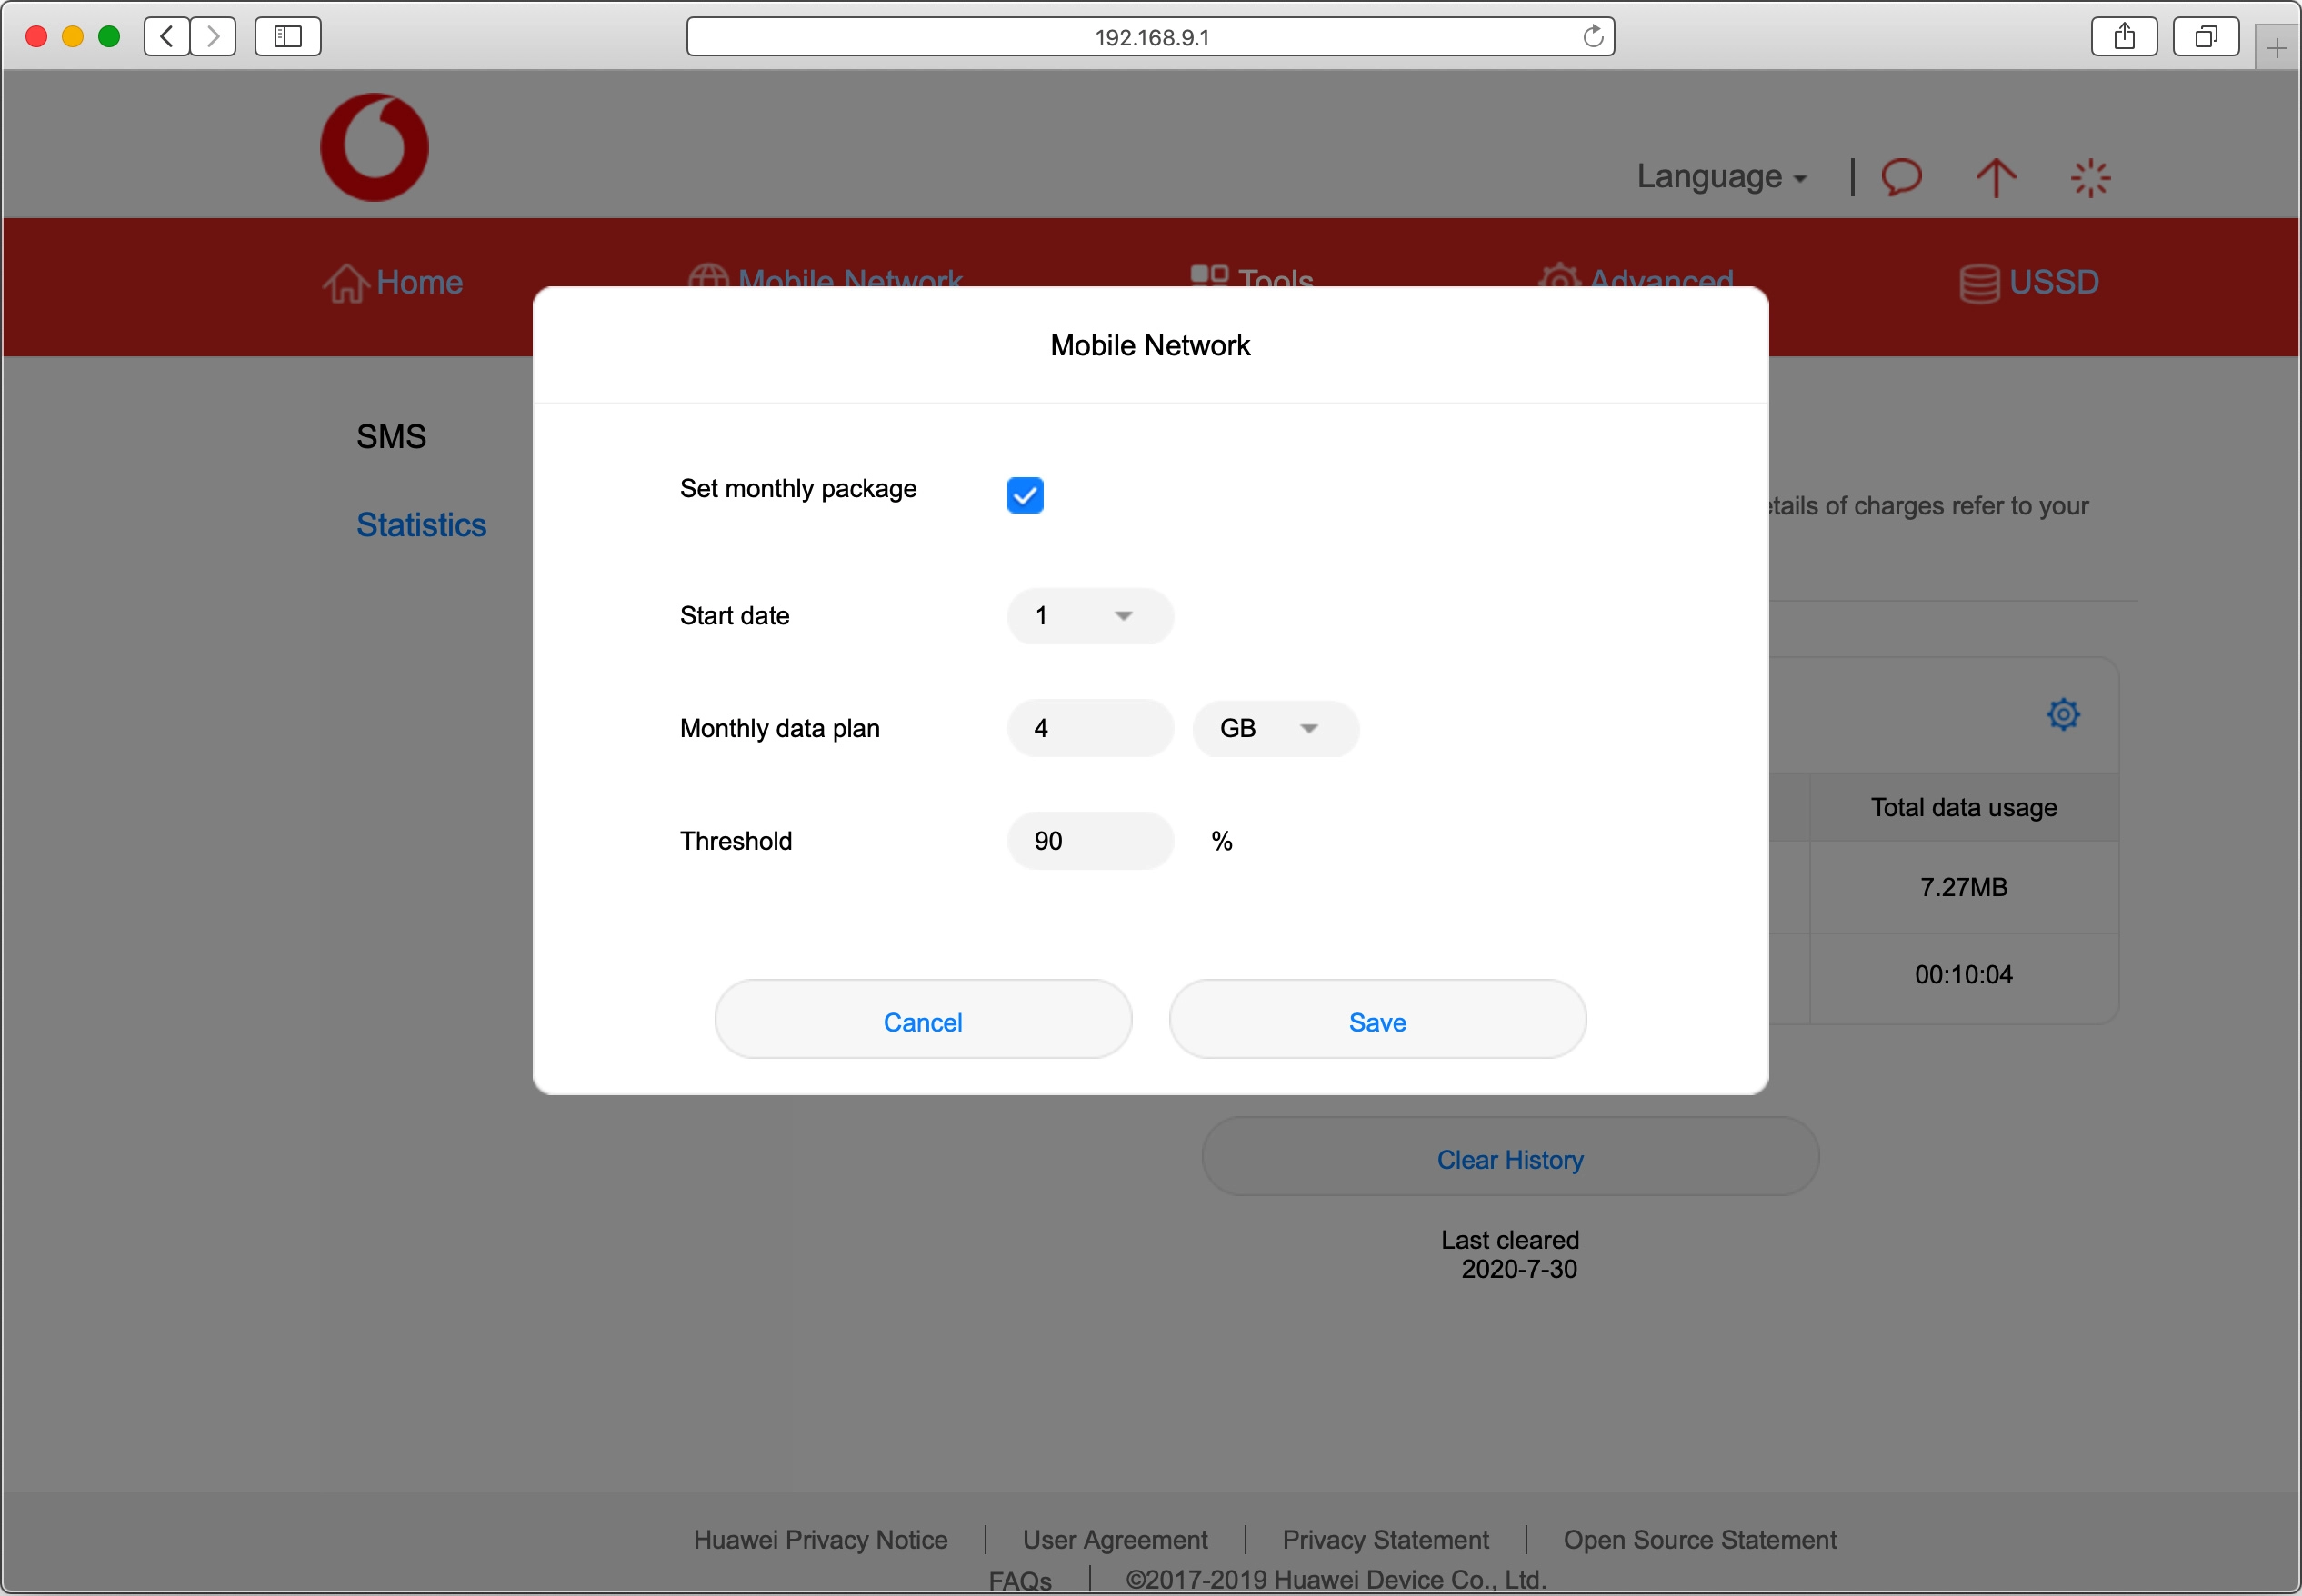Click the Vodafone logo
This screenshot has height=1596, width=2302.
[374, 147]
